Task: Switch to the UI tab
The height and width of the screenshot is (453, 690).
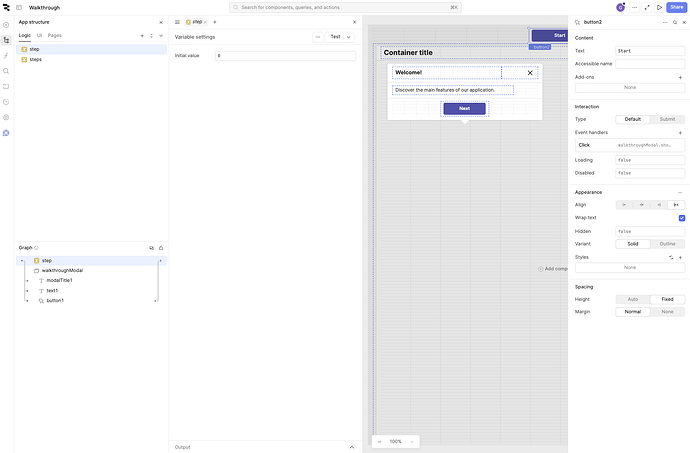Action: [39, 35]
